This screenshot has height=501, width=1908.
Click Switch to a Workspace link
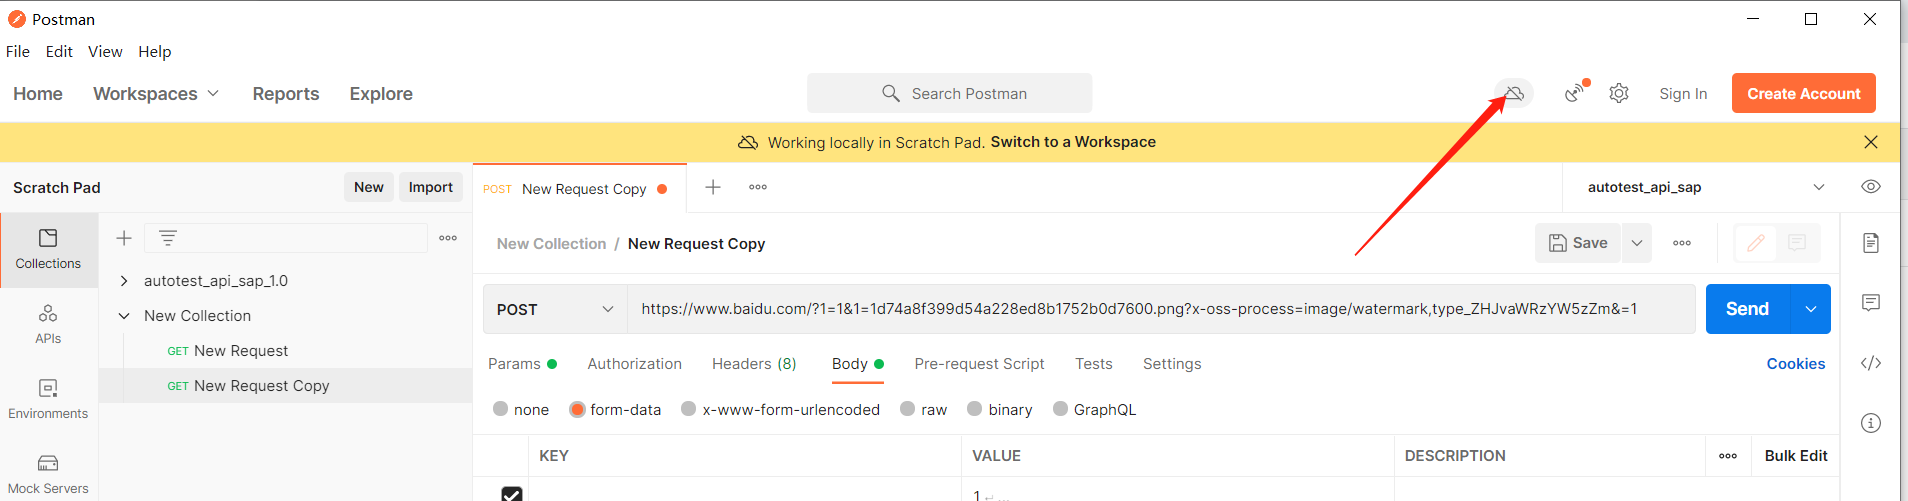(x=1073, y=142)
